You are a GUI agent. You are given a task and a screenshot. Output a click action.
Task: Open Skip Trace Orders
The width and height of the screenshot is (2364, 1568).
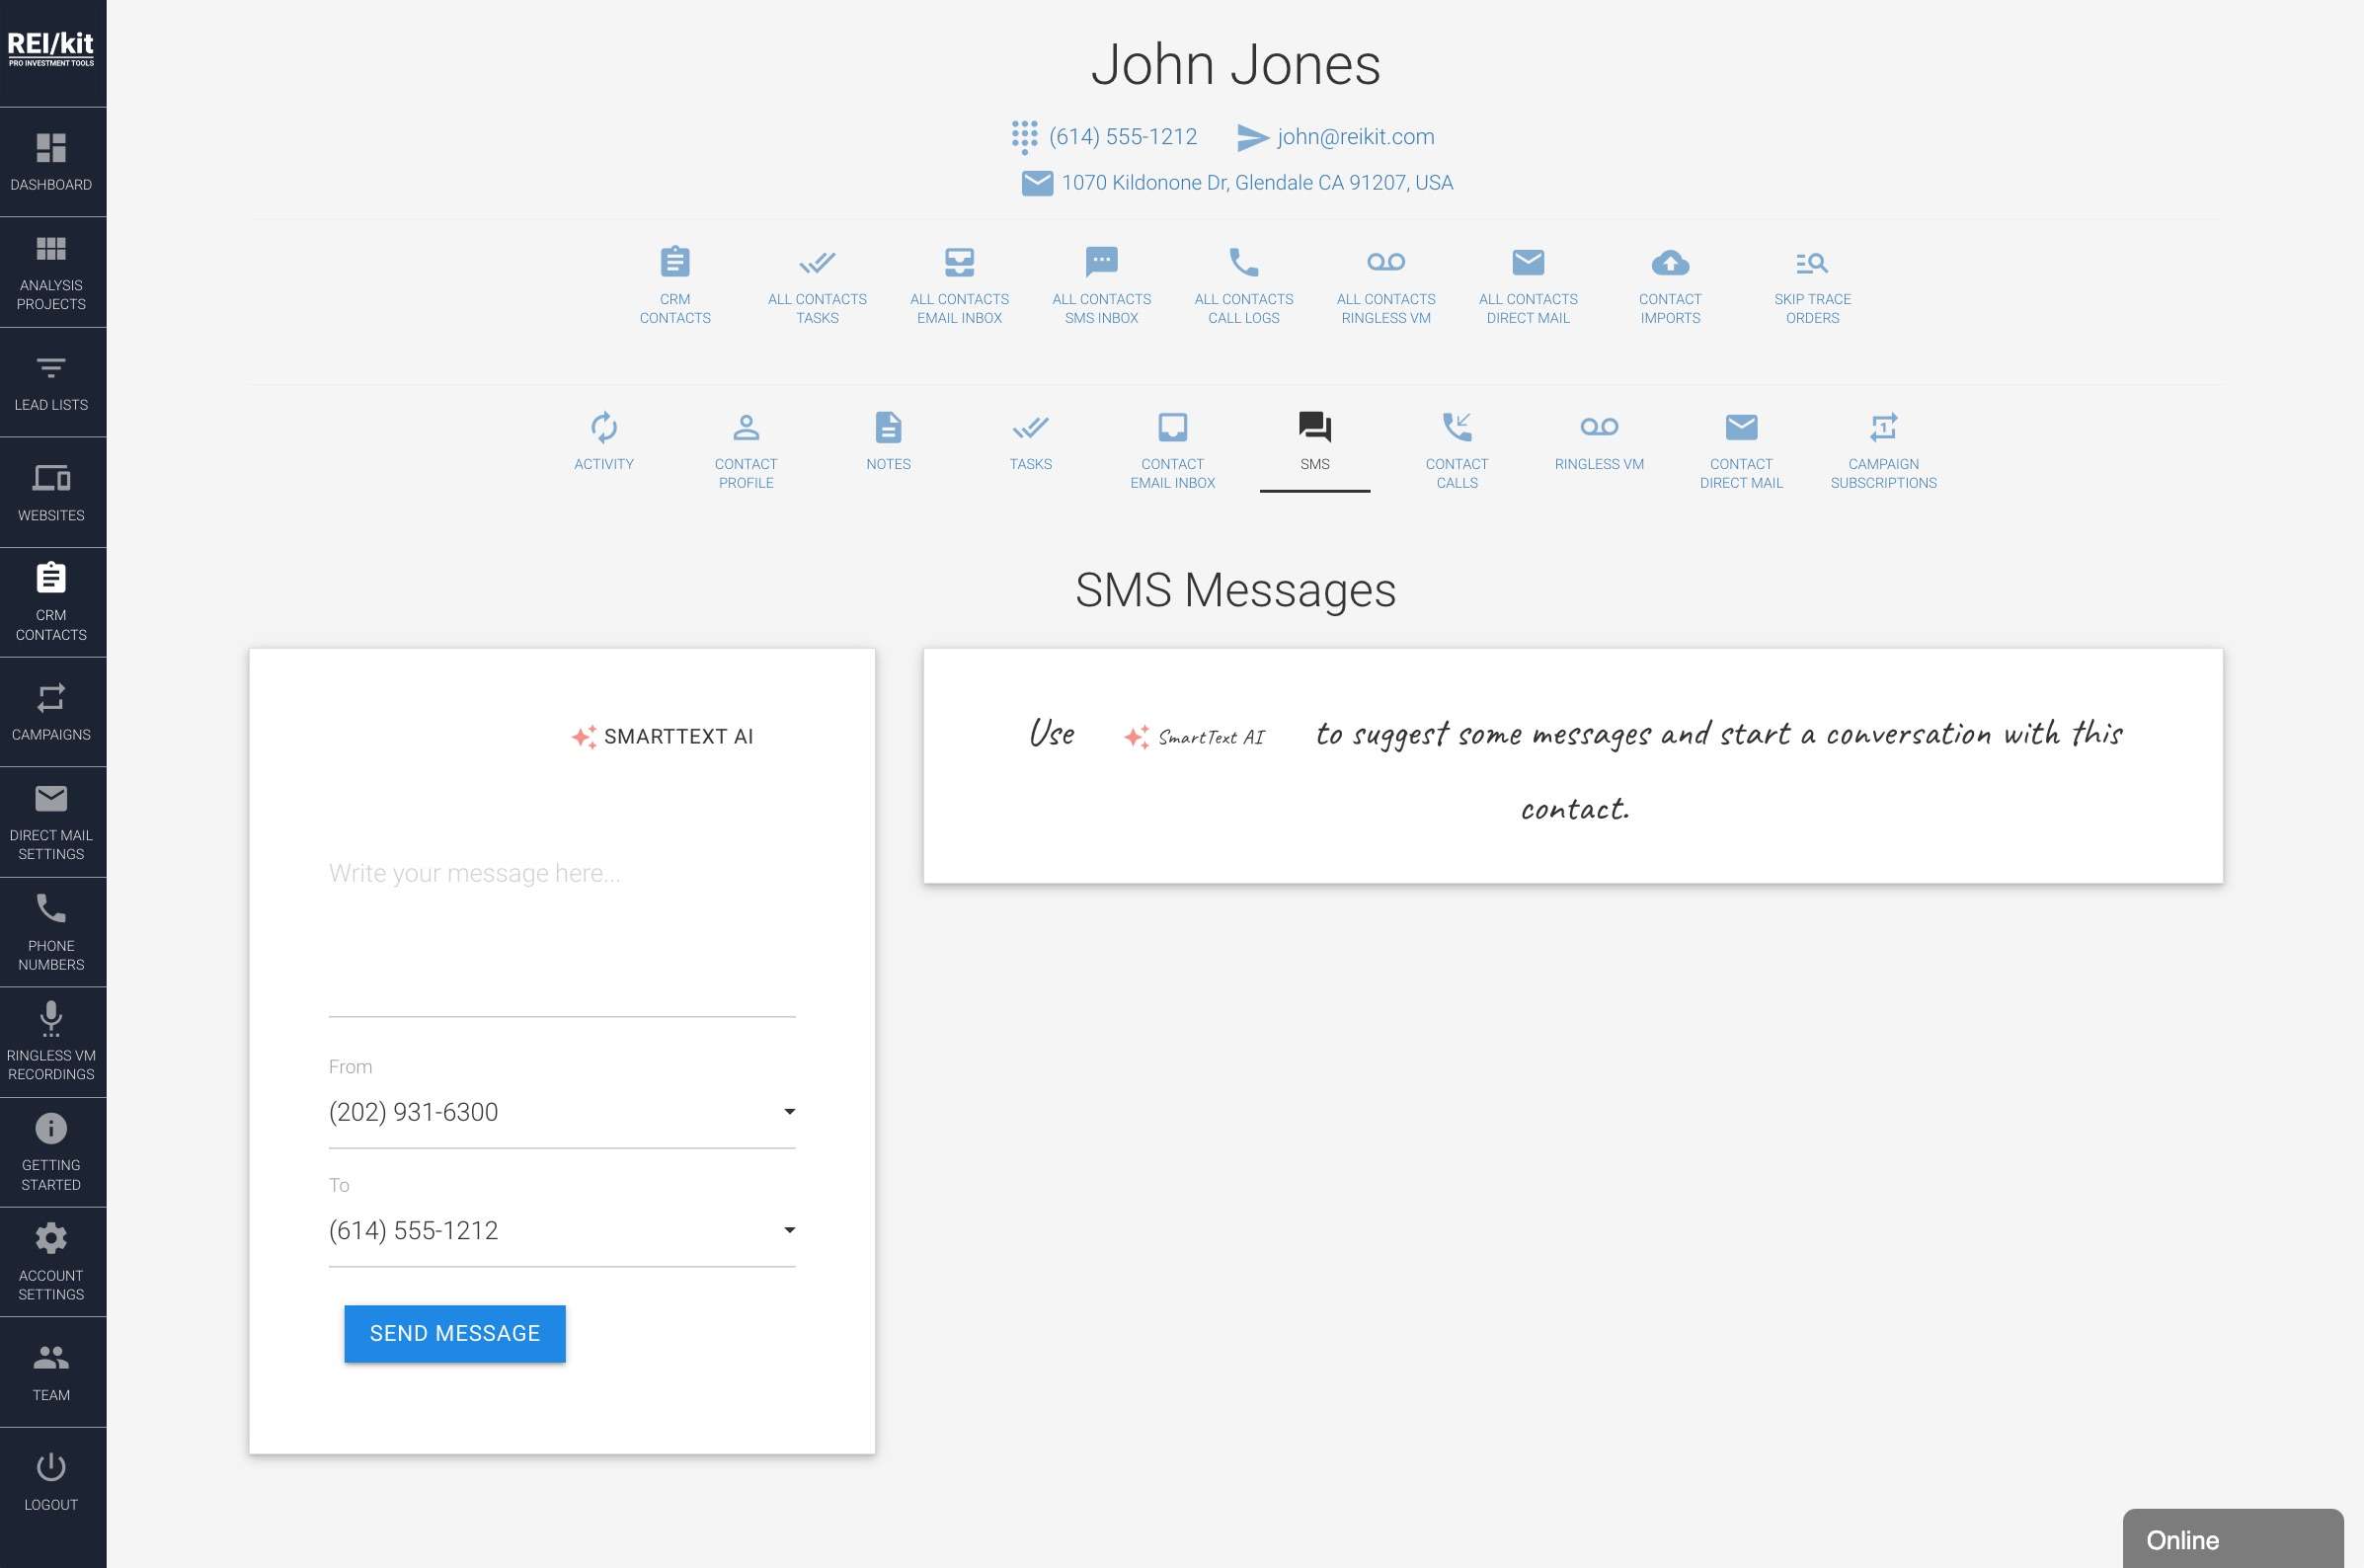click(x=1811, y=285)
